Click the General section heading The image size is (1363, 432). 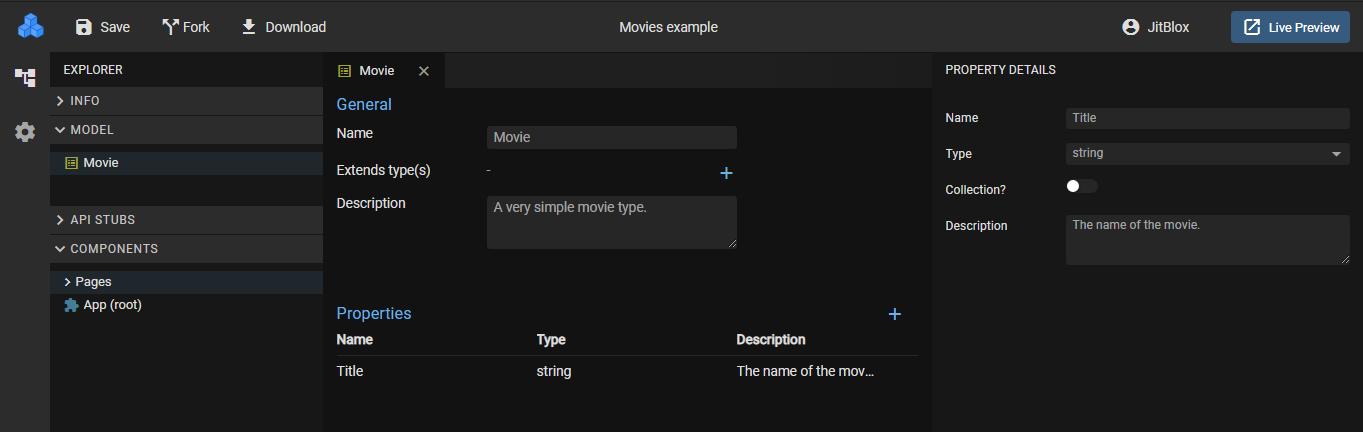tap(364, 105)
